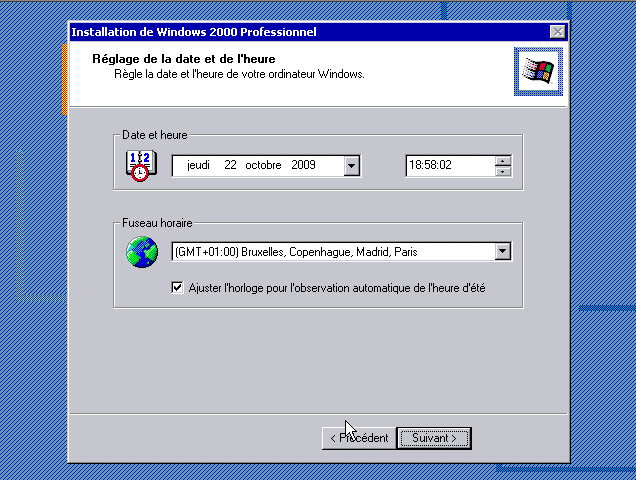This screenshot has height=480, width=636.
Task: Click the Fuseau horaire group label
Action: click(157, 223)
